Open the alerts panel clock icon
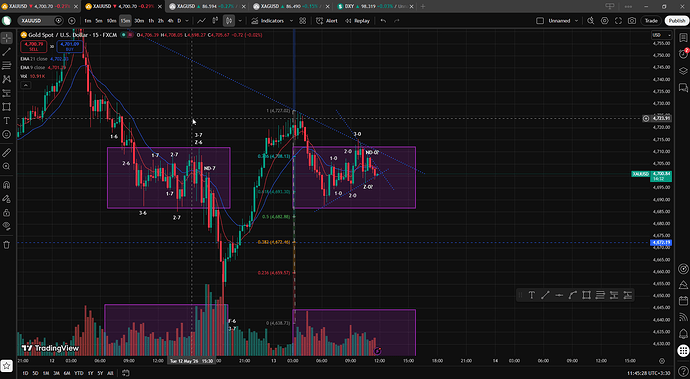The image size is (690, 379). 683,54
